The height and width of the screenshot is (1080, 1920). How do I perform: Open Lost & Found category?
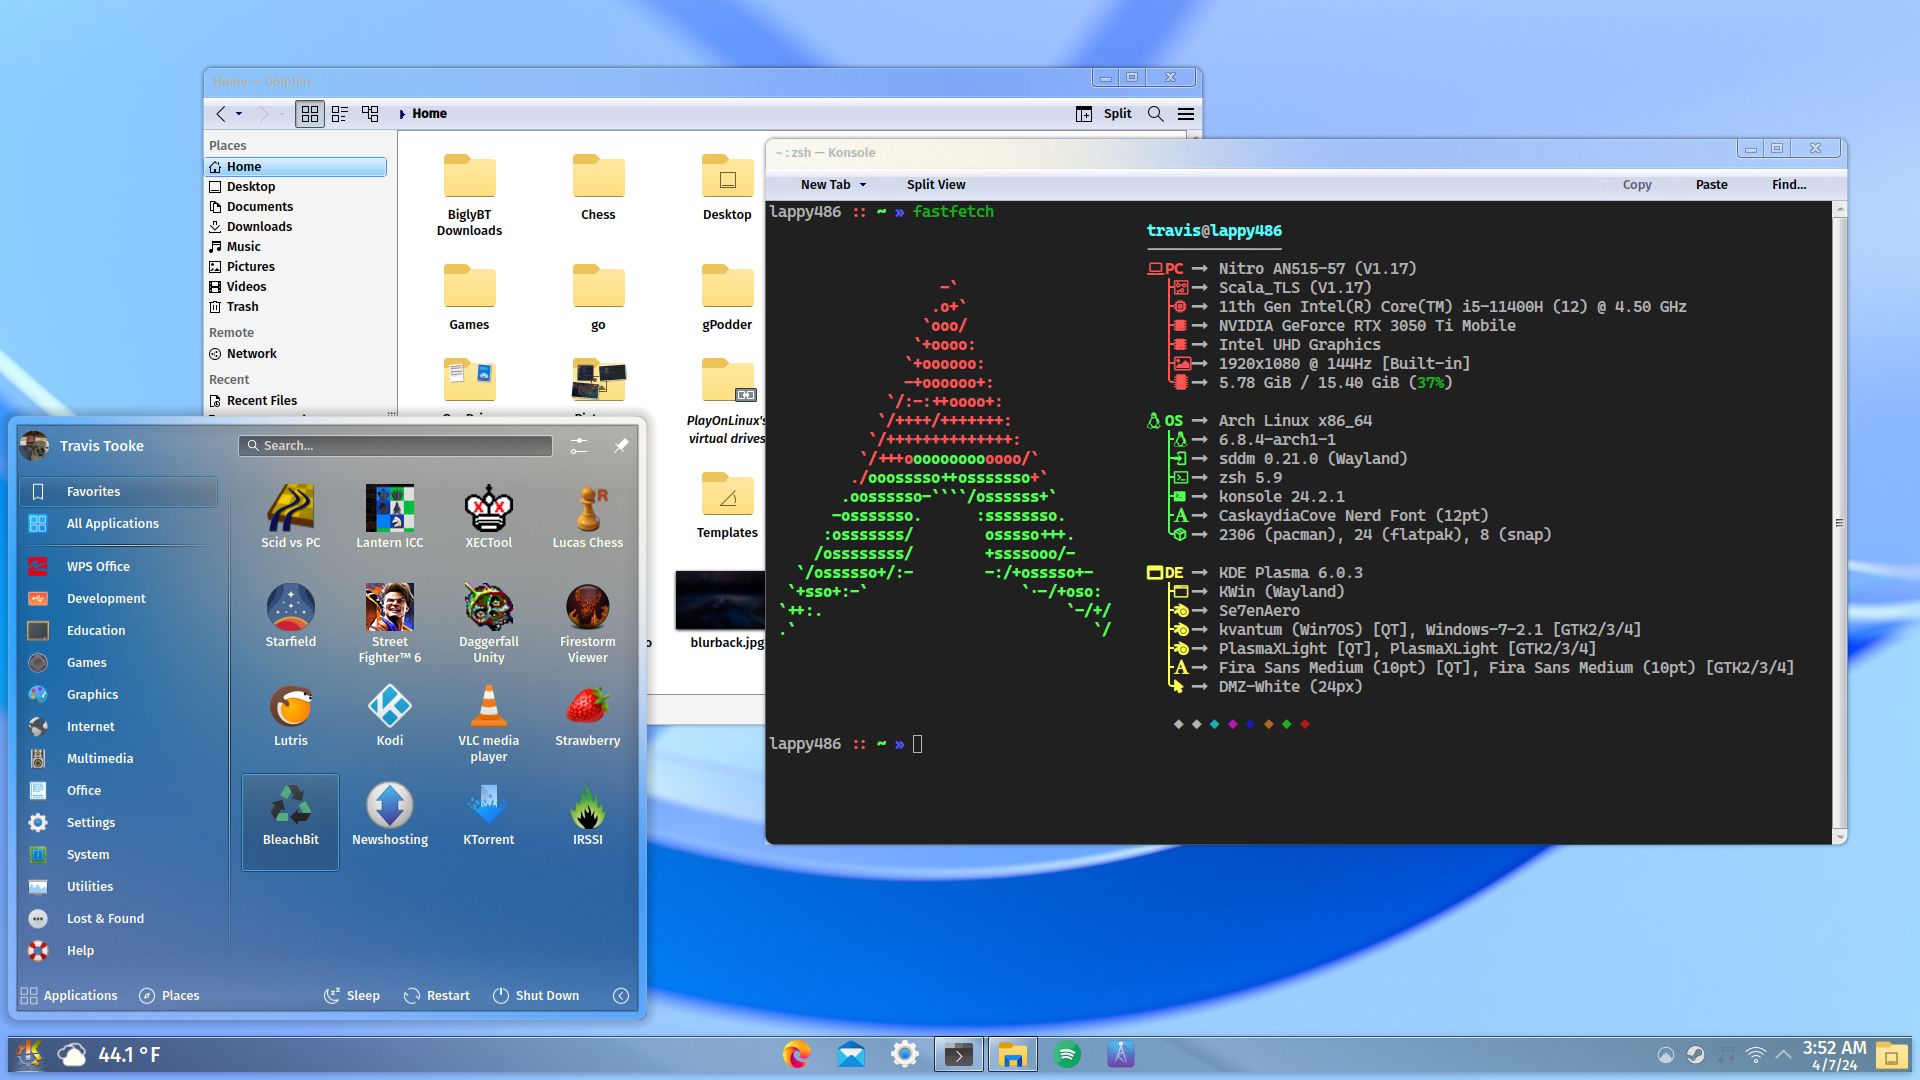[118, 918]
